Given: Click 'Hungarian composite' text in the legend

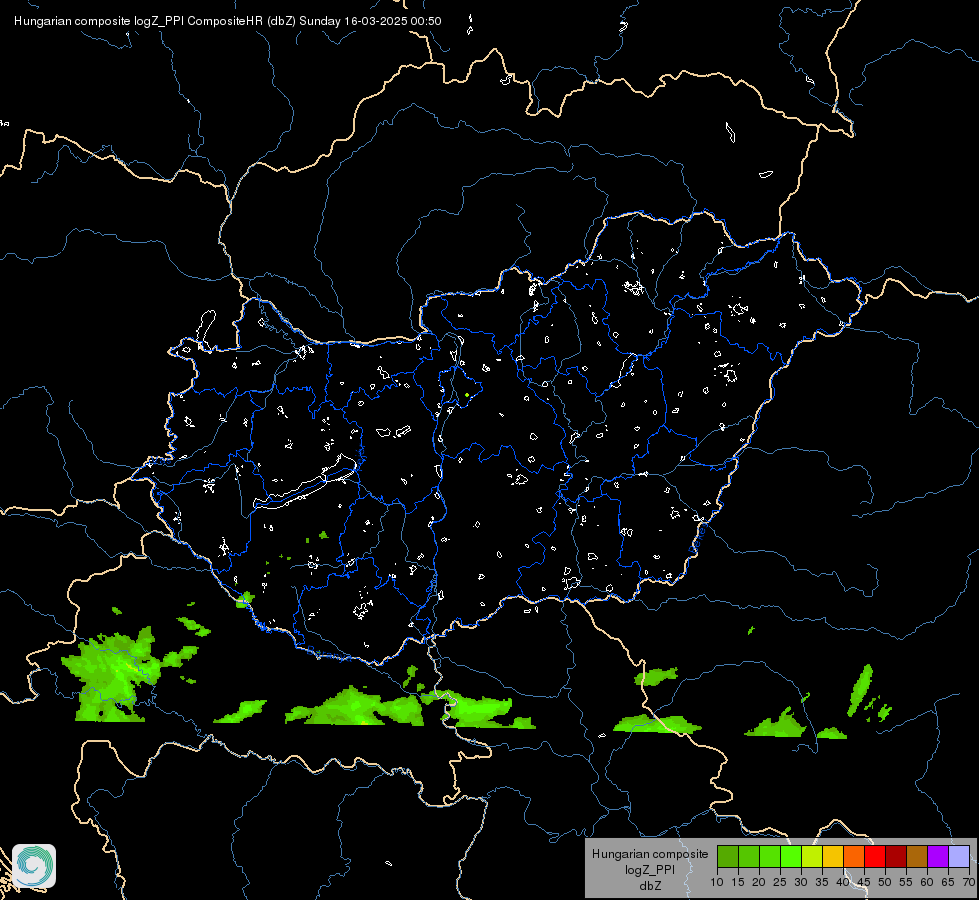Looking at the screenshot, I should (650, 854).
